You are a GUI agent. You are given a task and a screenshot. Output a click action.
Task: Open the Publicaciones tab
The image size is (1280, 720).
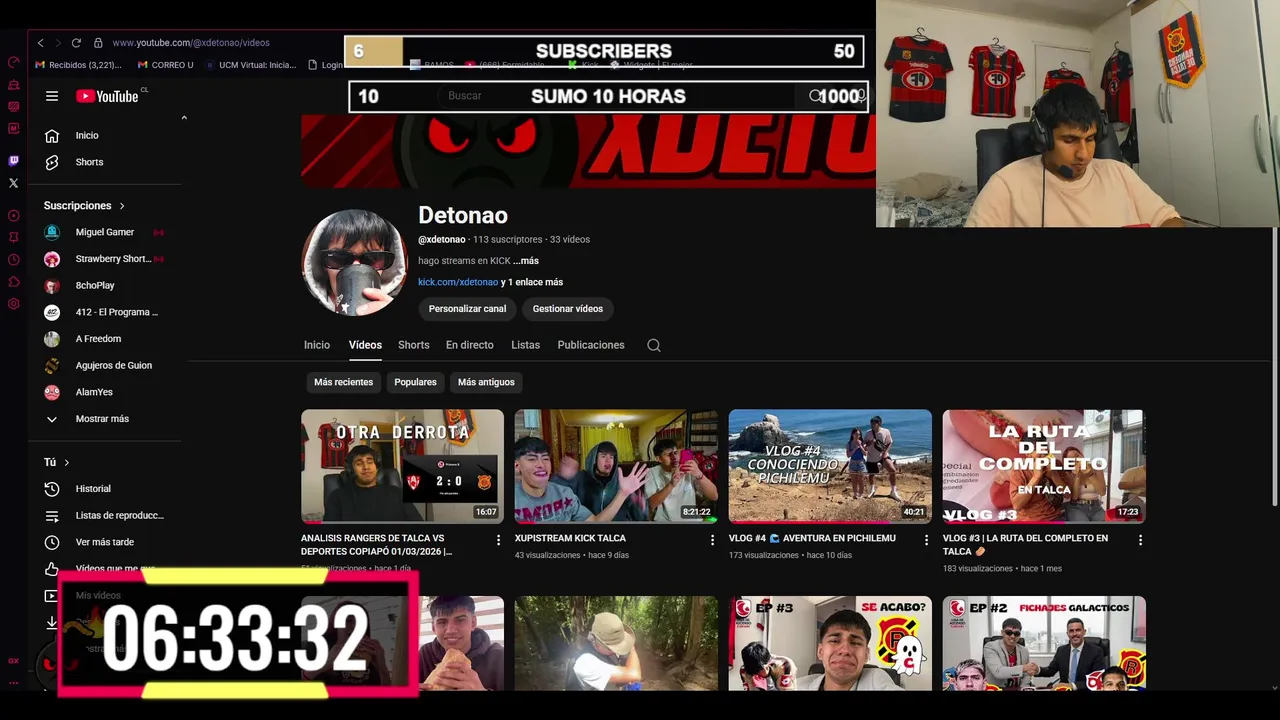tap(591, 345)
